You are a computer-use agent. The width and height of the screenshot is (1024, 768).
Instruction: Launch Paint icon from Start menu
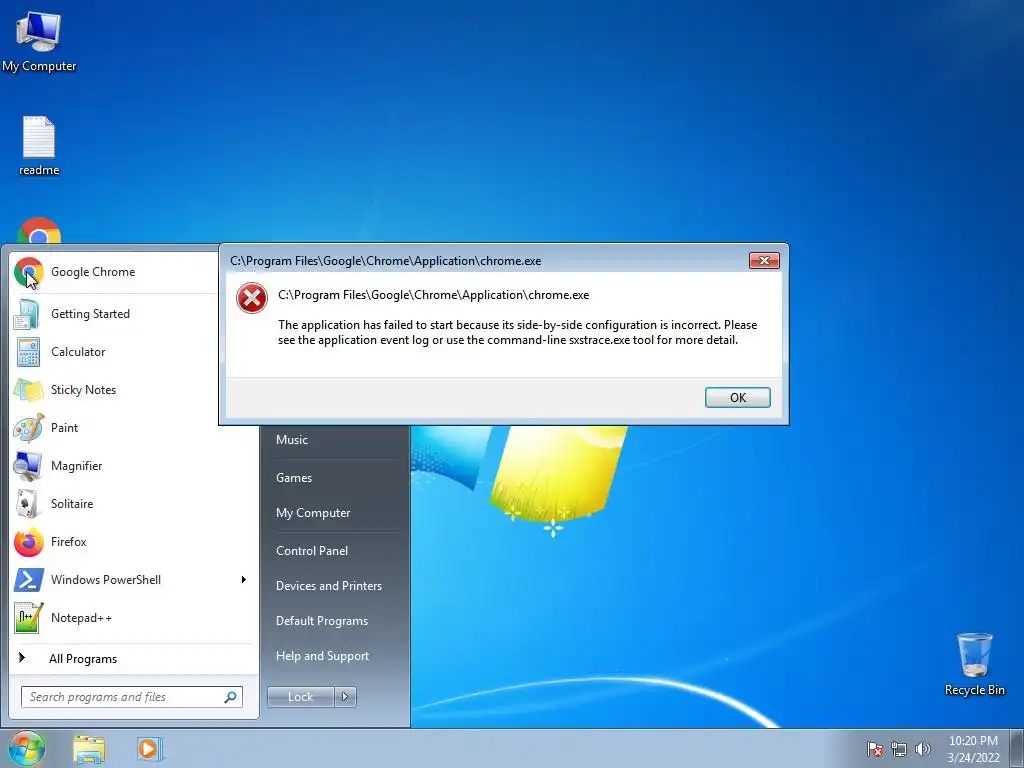28,428
